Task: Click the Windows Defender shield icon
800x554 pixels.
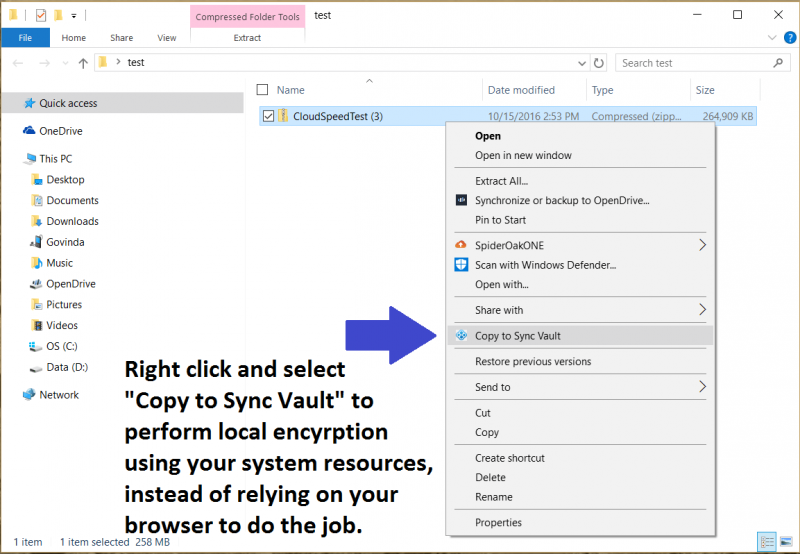Action: pyautogui.click(x=461, y=264)
